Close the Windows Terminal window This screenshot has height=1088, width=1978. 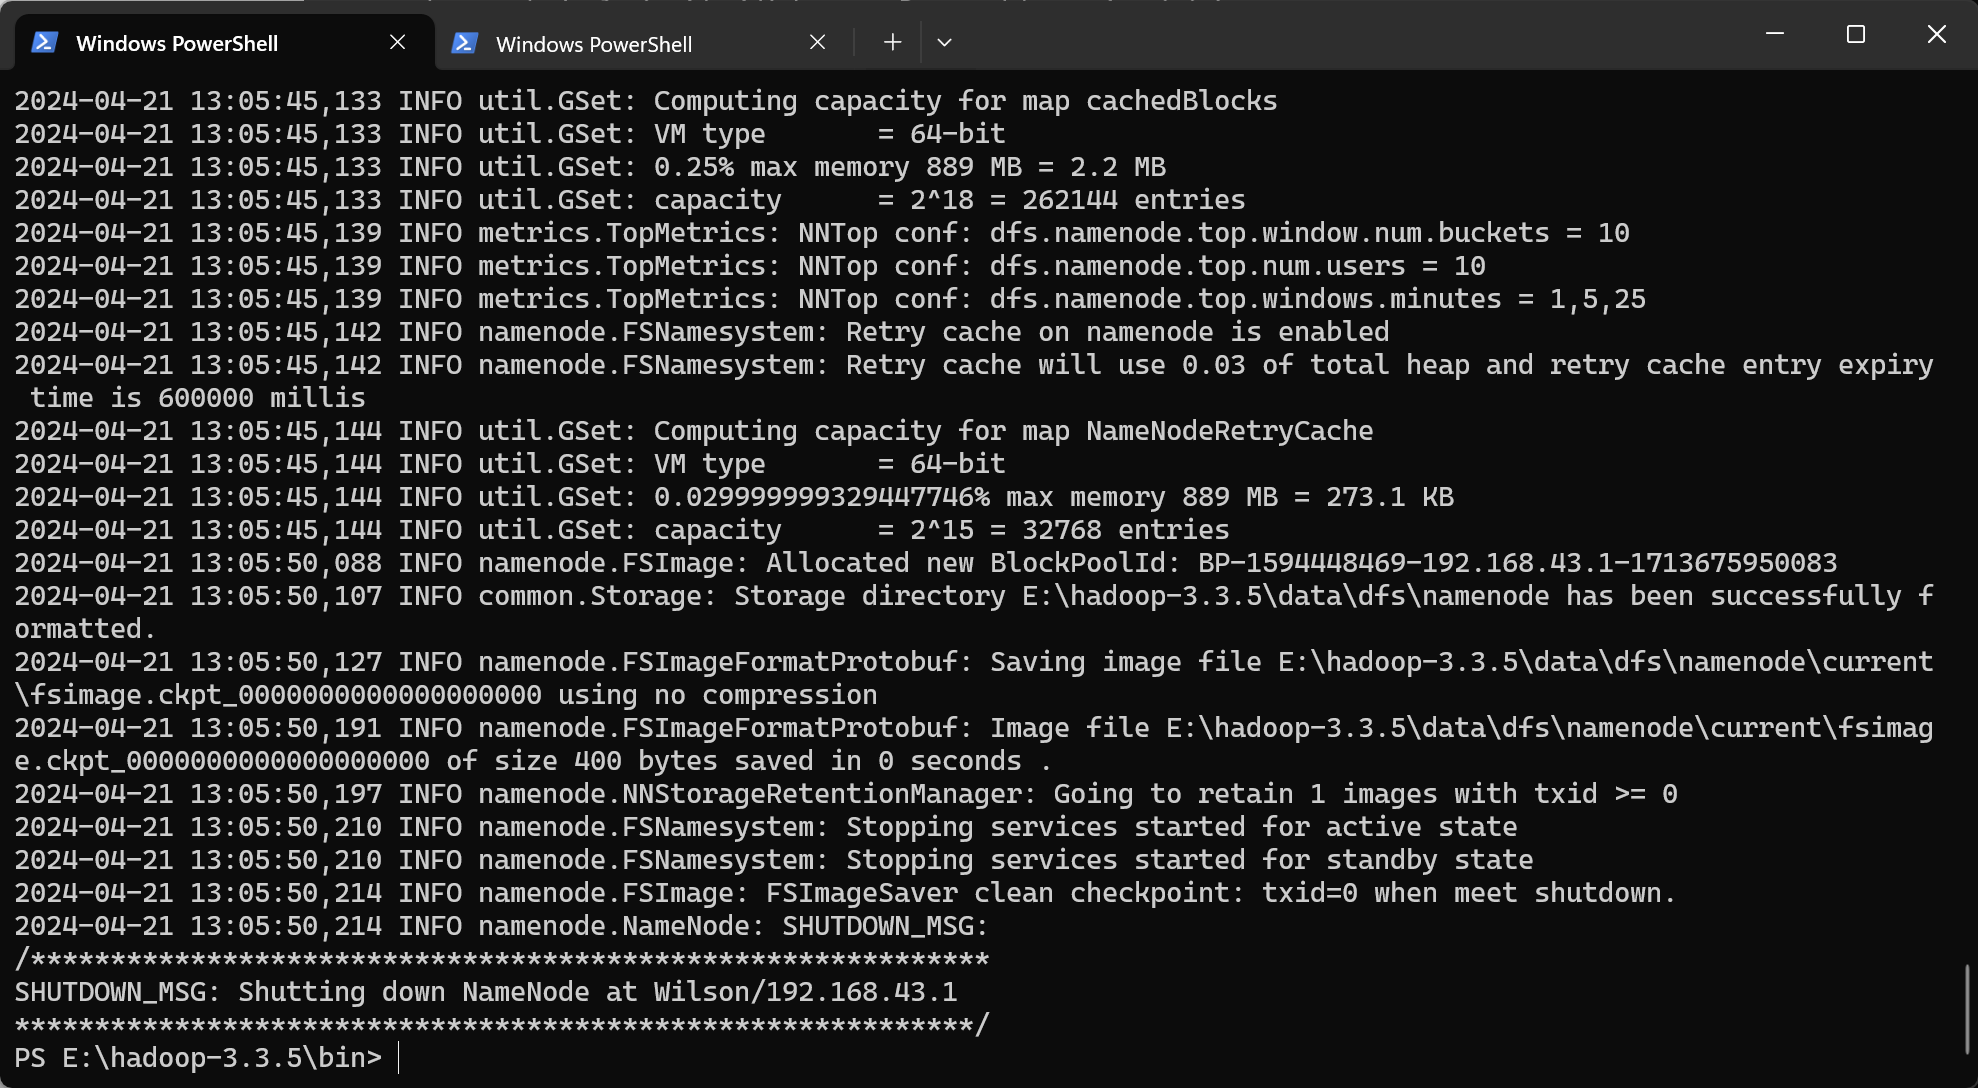1936,34
